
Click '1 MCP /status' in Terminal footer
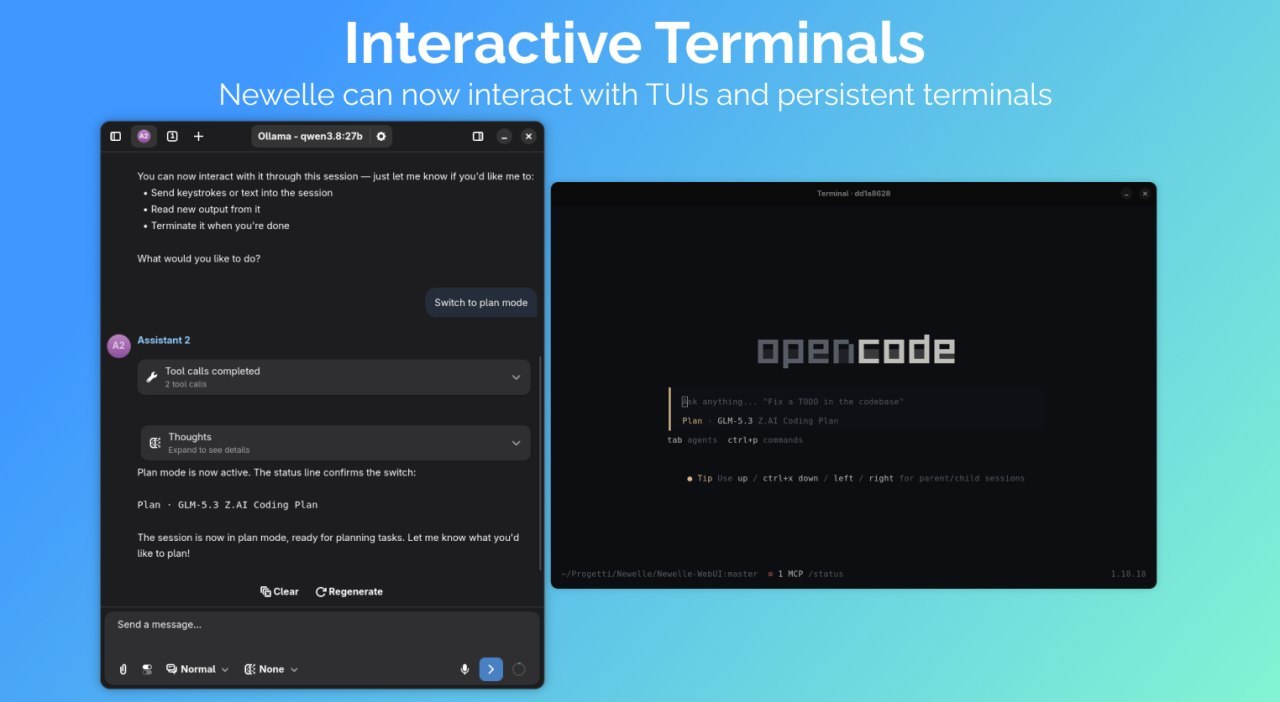coord(806,574)
